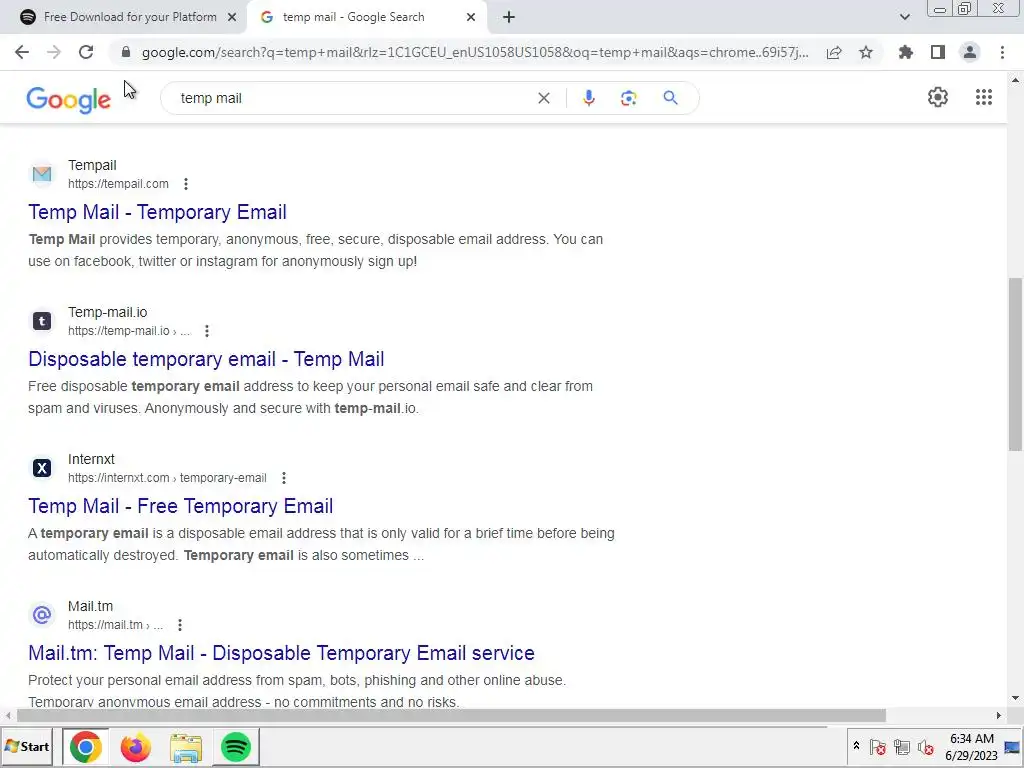
Task: Share this page from address bar
Action: pos(834,52)
